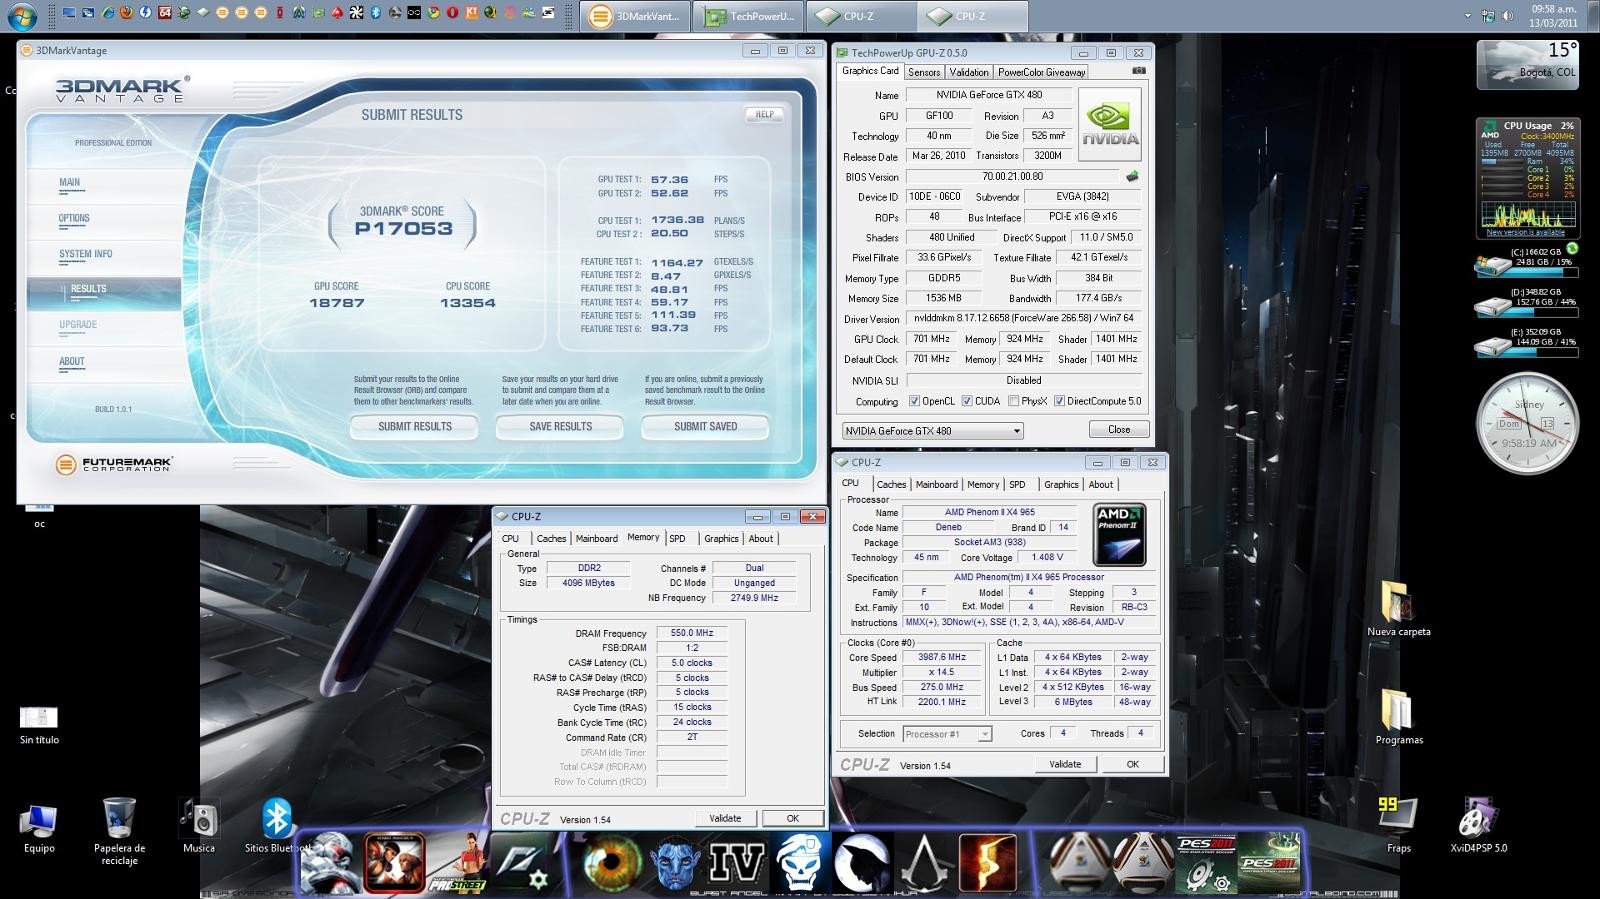Click New version is available link
Image resolution: width=1600 pixels, height=899 pixels.
(1525, 232)
